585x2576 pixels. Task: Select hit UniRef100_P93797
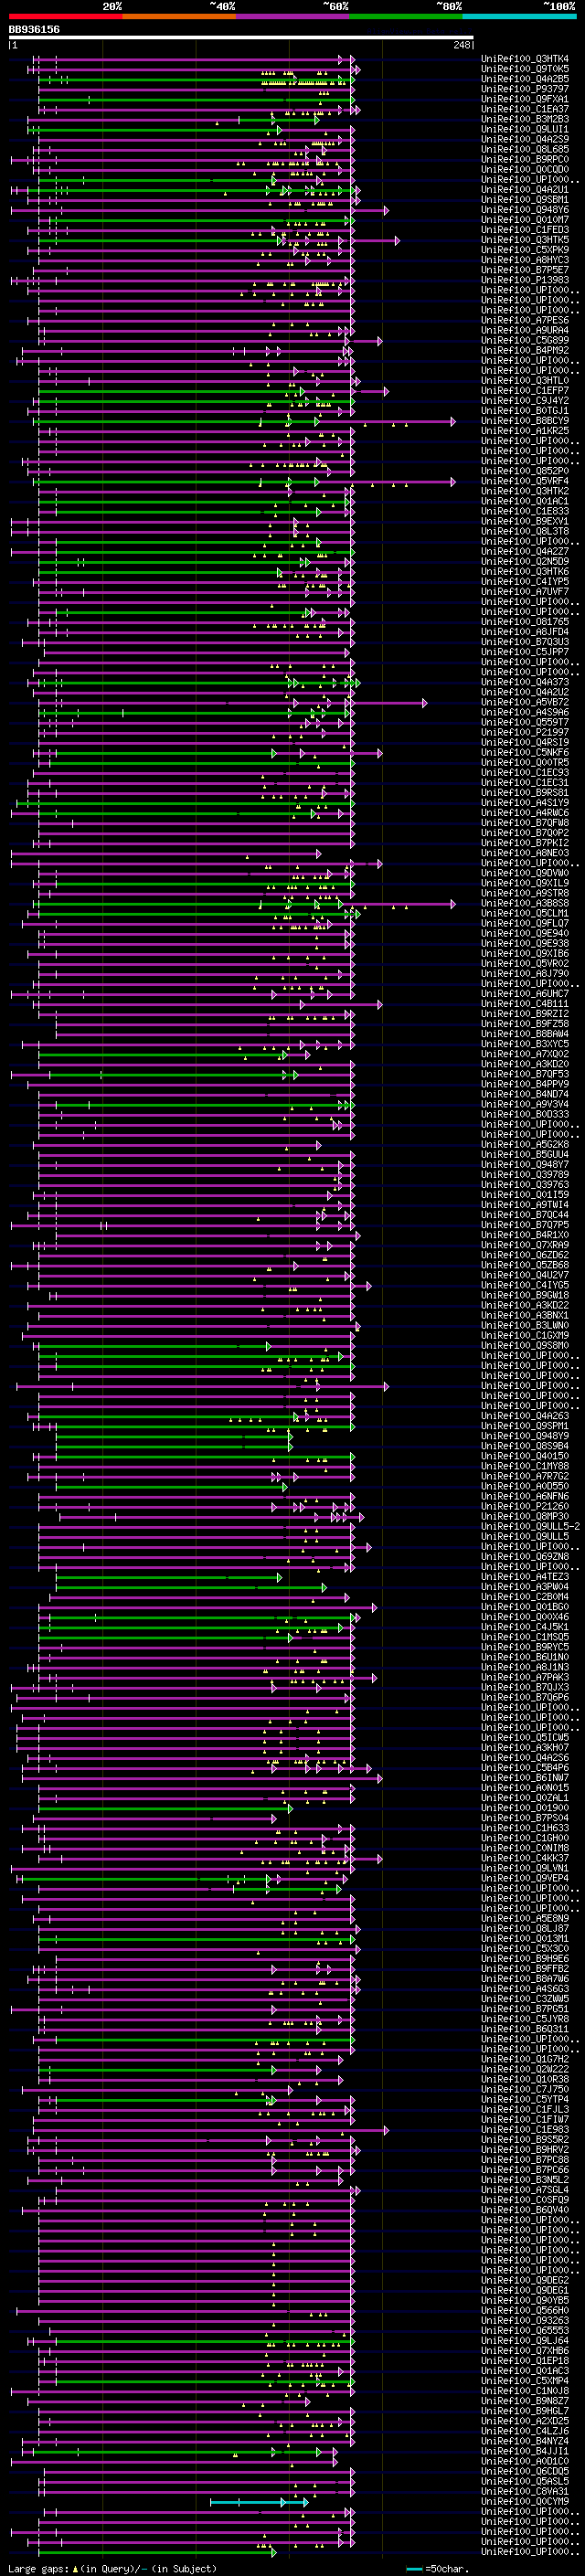click(x=525, y=89)
